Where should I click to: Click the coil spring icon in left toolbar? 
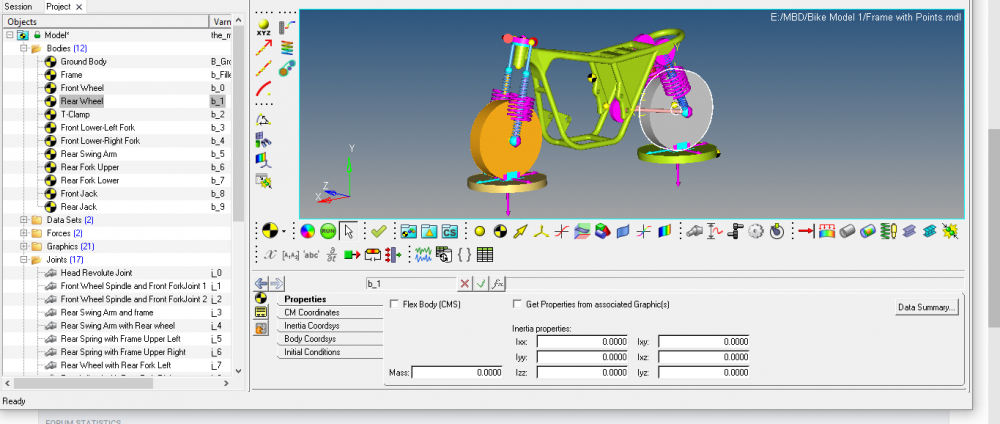point(287,48)
